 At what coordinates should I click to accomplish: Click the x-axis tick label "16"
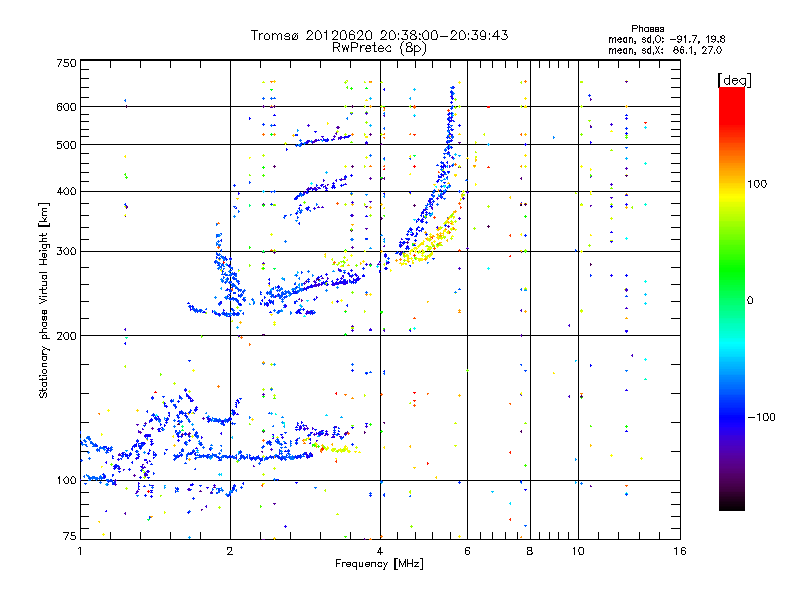point(680,551)
